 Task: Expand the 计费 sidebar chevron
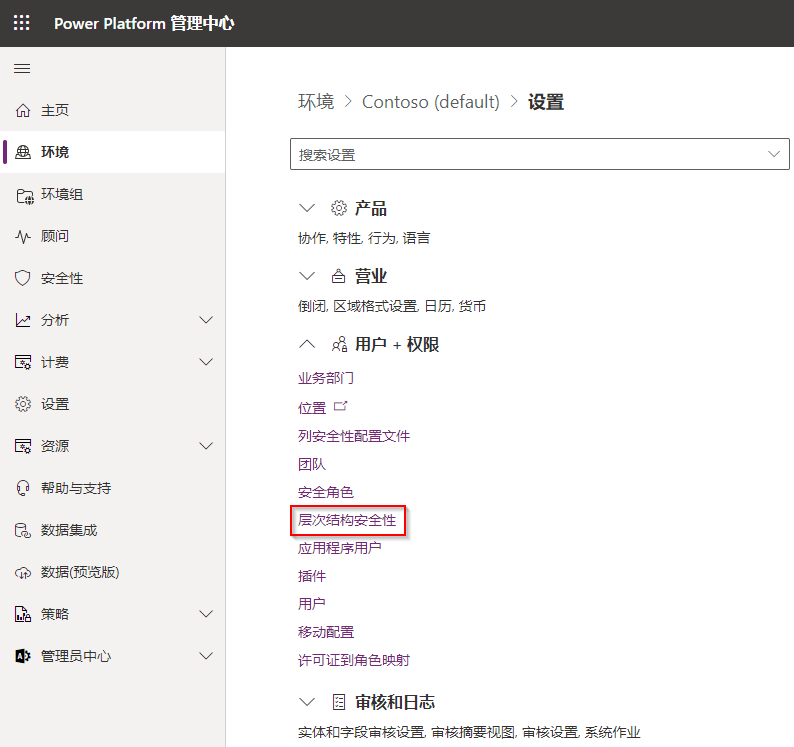206,362
